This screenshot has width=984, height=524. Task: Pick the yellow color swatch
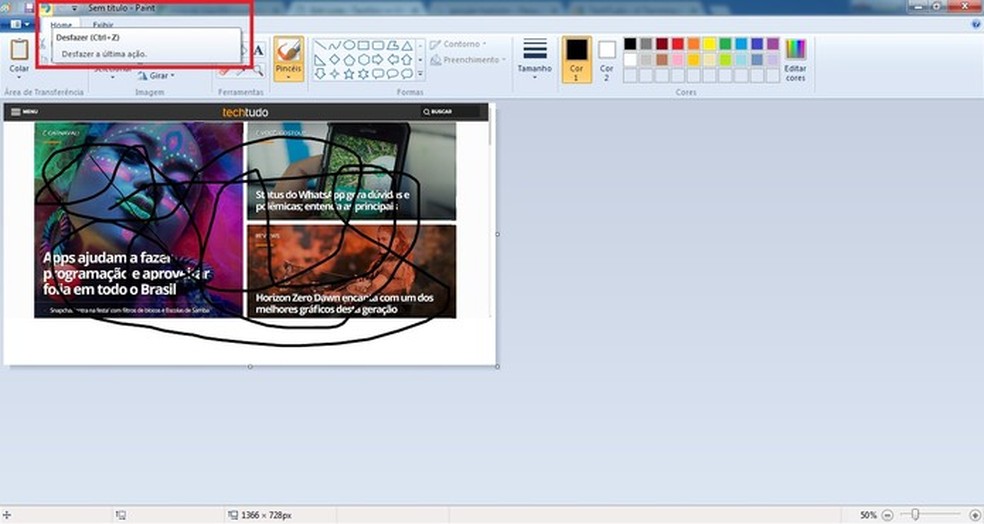click(709, 44)
